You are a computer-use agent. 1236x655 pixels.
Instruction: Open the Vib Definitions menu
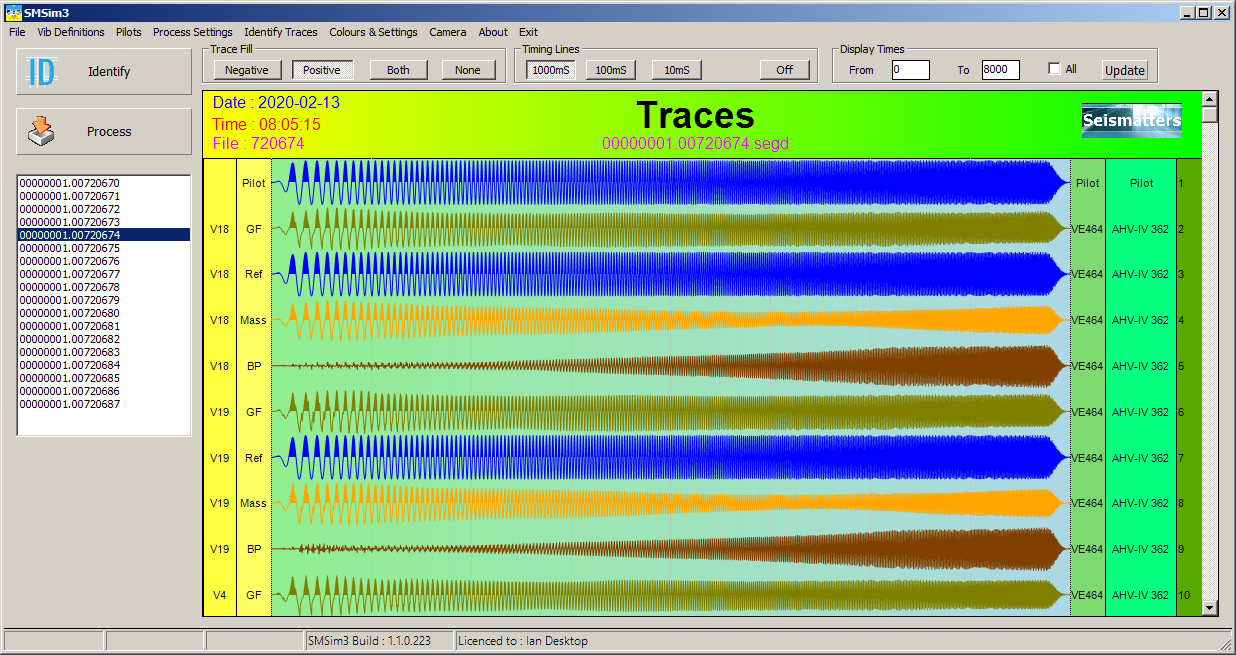click(x=71, y=32)
